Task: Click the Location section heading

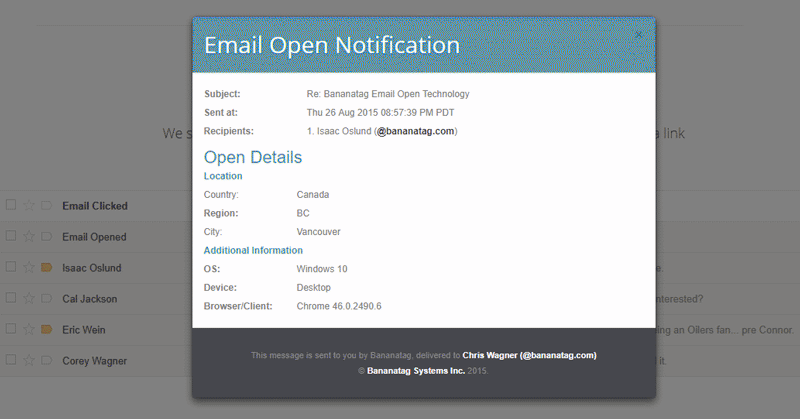Action: pyautogui.click(x=223, y=176)
